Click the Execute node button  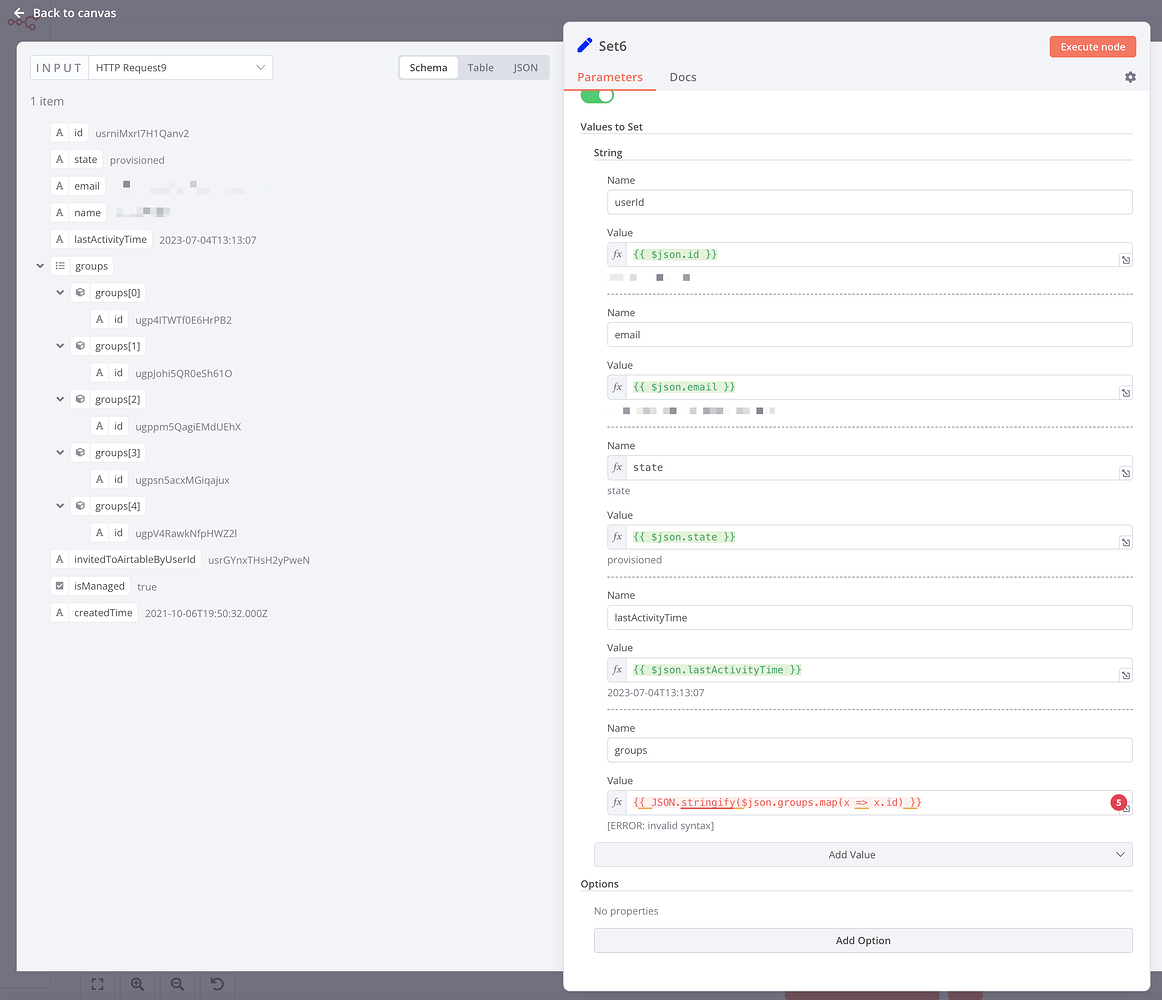pyautogui.click(x=1092, y=47)
